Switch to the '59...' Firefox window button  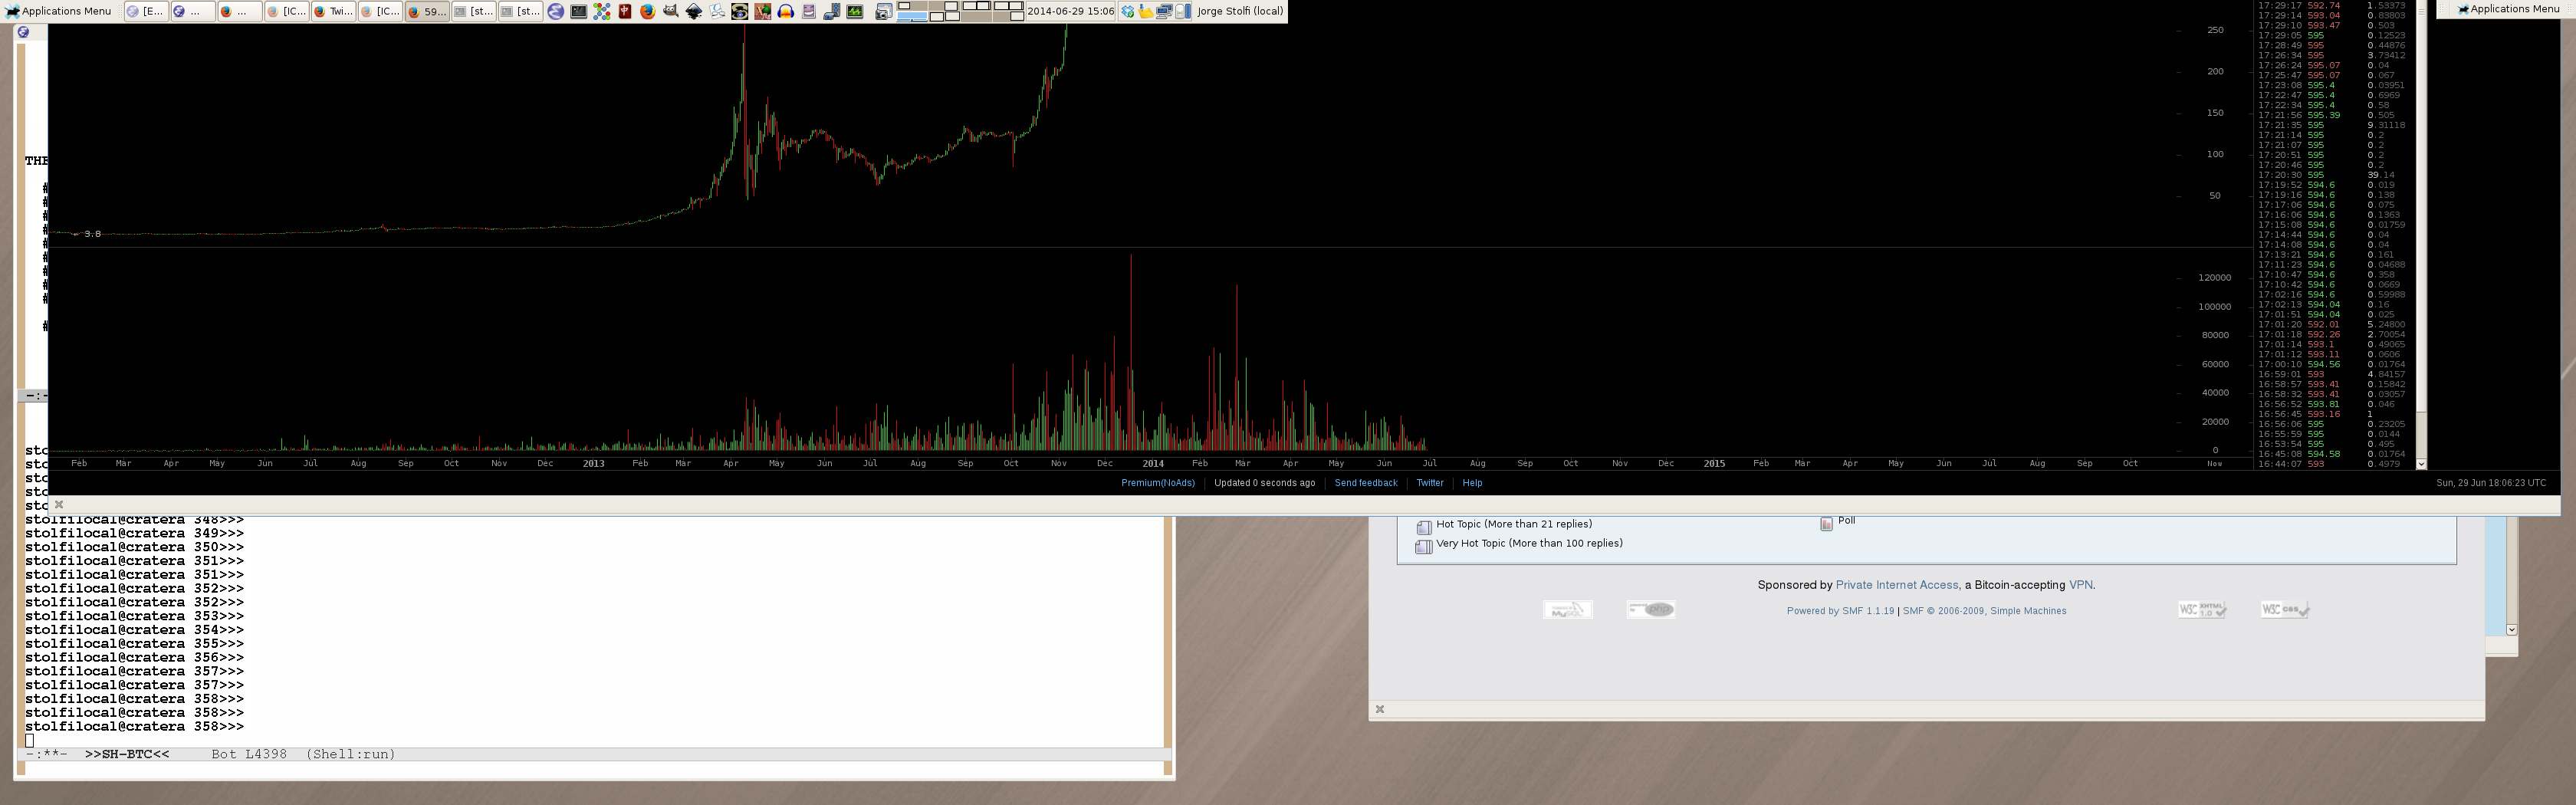click(x=427, y=12)
